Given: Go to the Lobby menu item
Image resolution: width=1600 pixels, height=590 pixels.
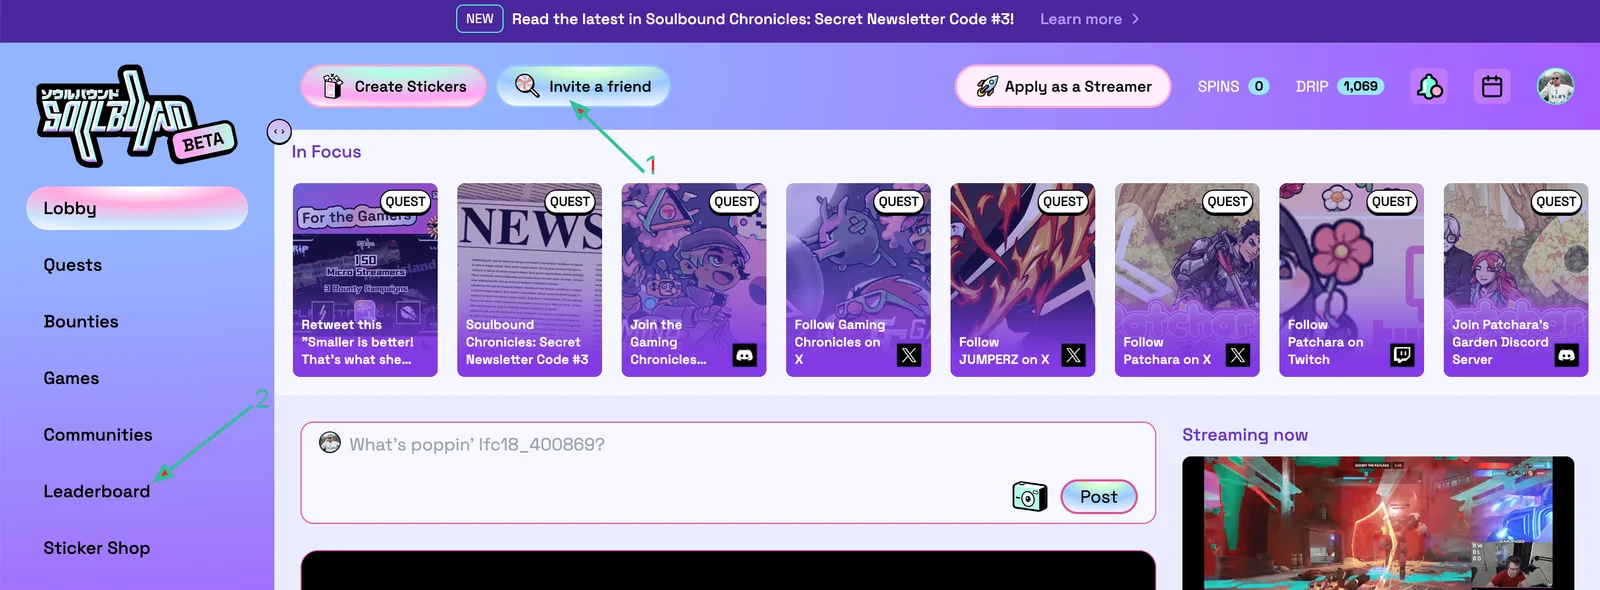Looking at the screenshot, I should [x=137, y=208].
